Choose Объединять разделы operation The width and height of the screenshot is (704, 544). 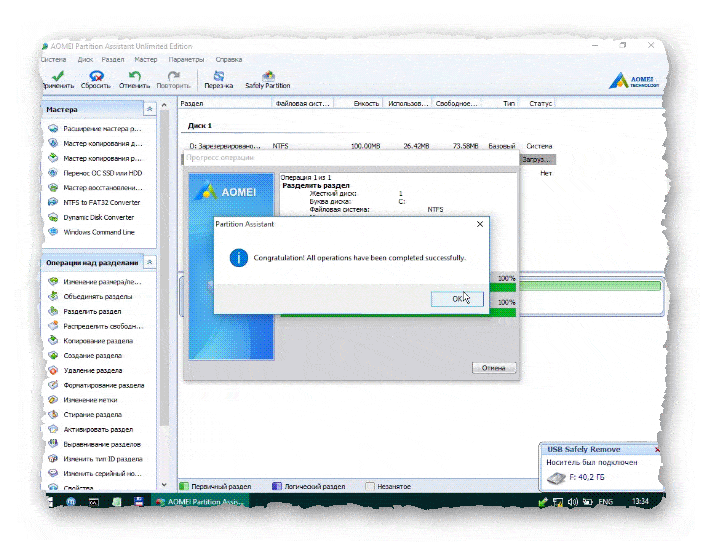pos(91,297)
